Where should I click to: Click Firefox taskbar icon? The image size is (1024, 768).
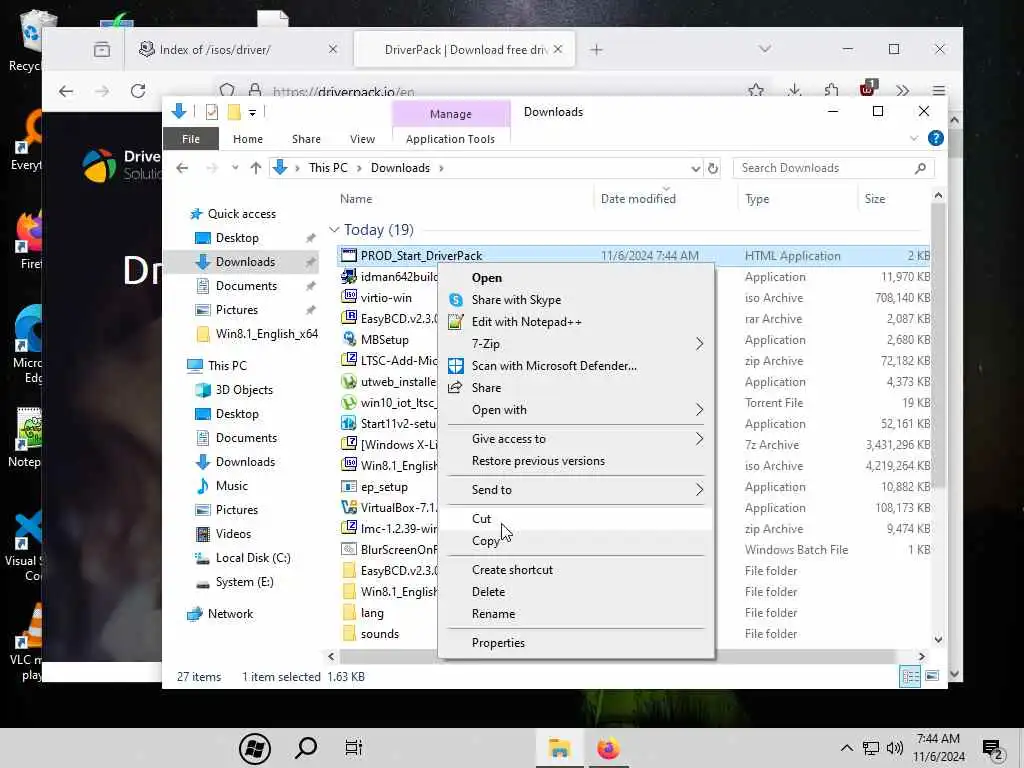608,748
